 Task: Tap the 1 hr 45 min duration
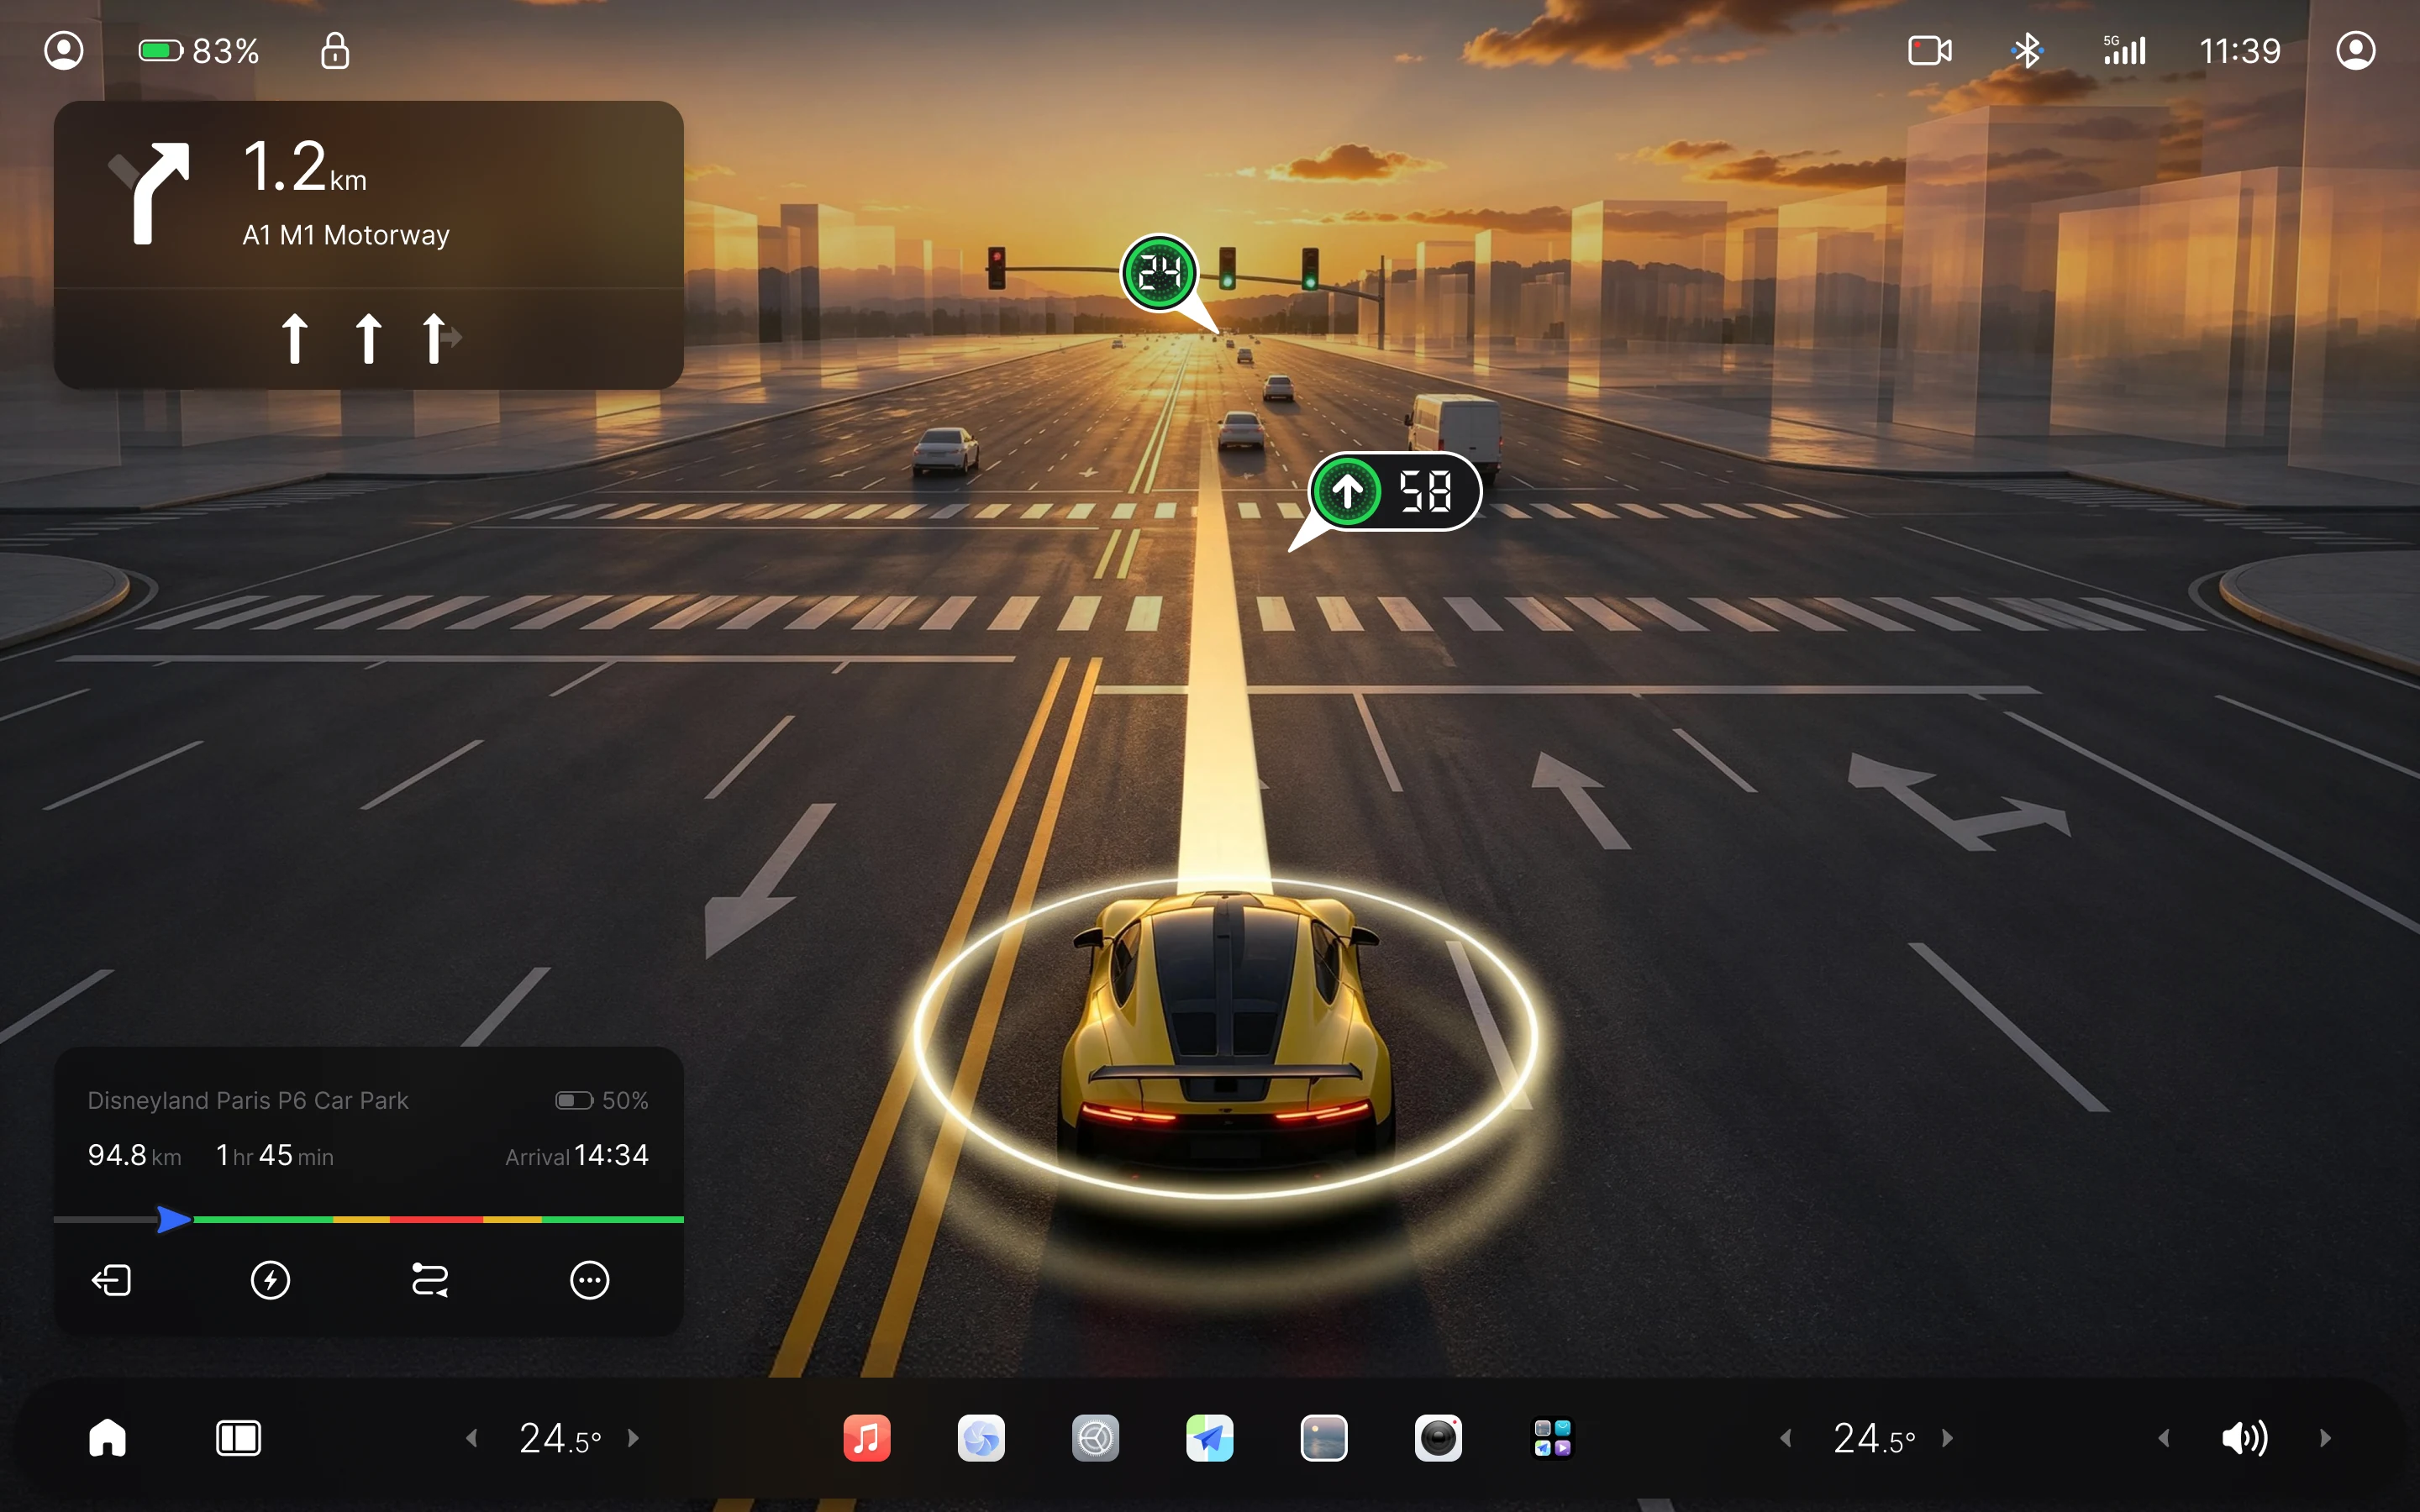(x=275, y=1156)
